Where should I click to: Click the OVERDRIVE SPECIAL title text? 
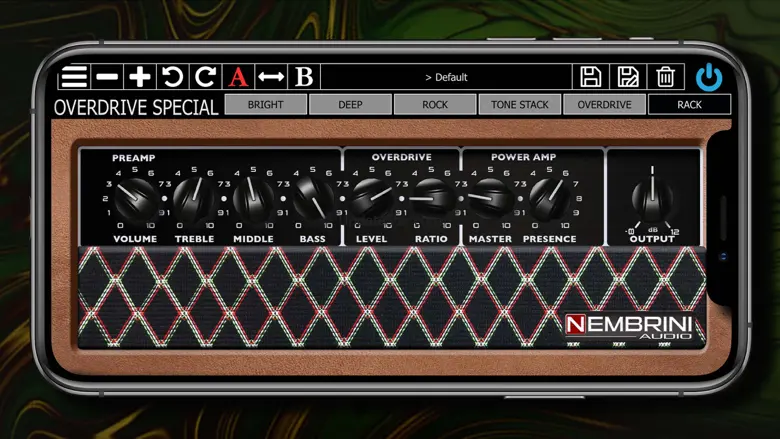[x=136, y=107]
